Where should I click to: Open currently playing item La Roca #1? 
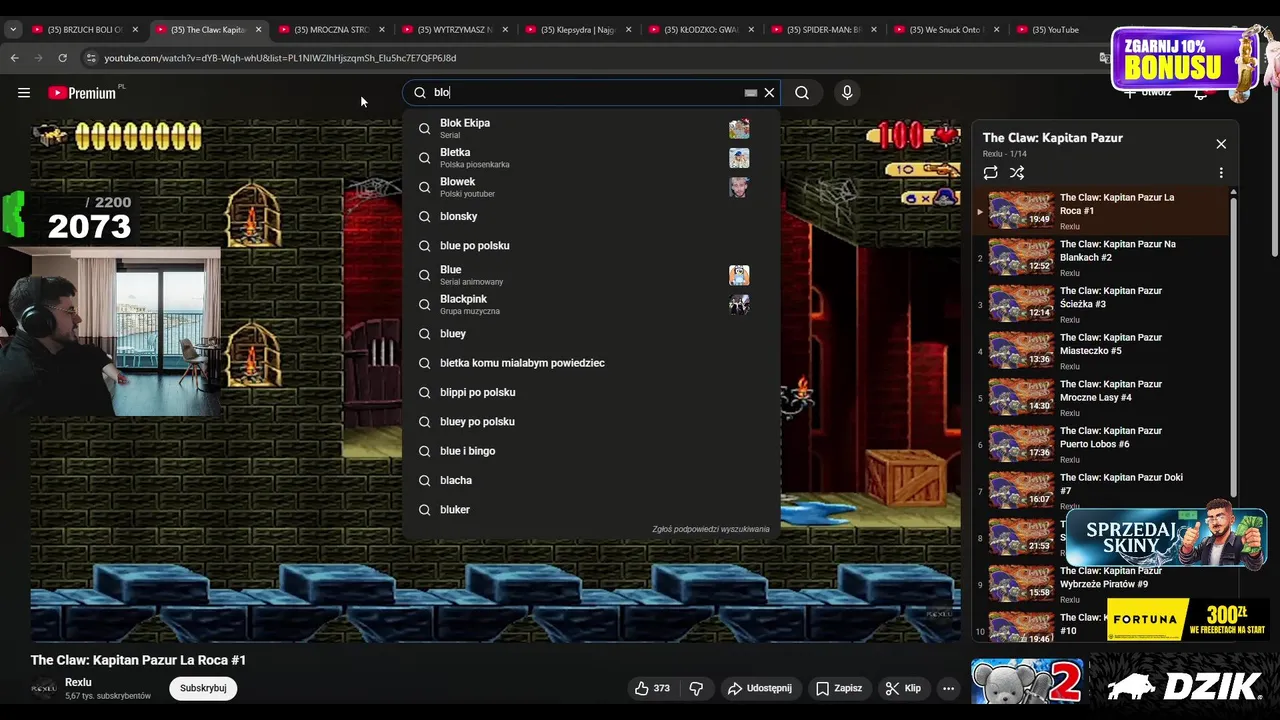(x=1099, y=211)
